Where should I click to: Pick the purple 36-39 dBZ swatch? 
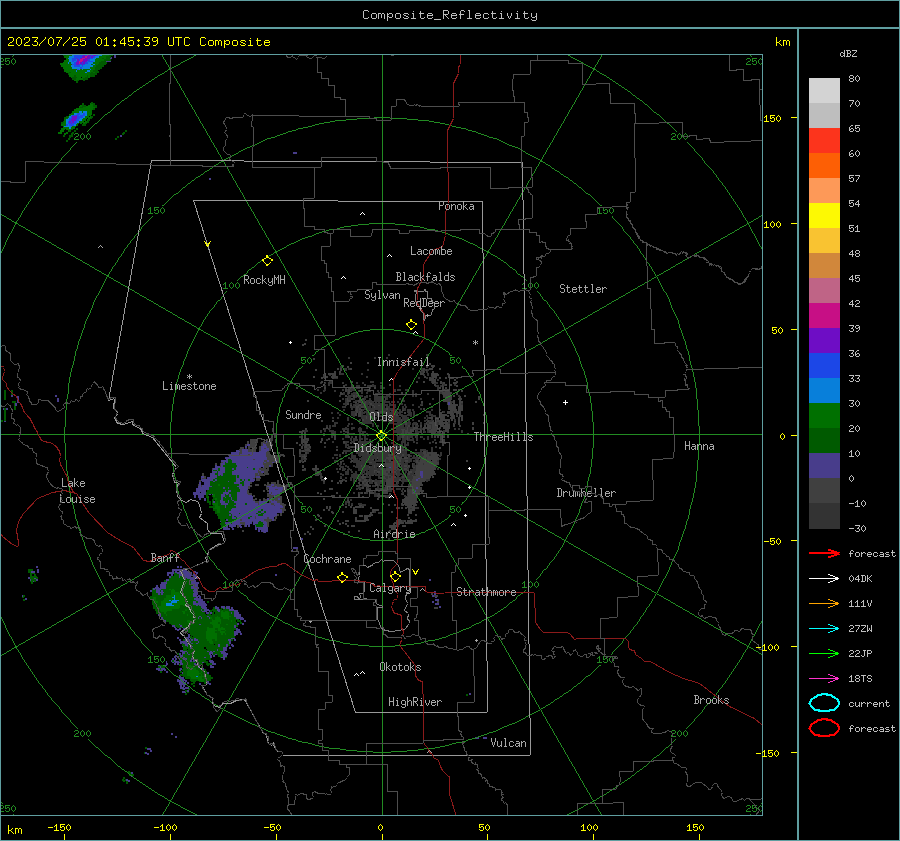coord(824,340)
